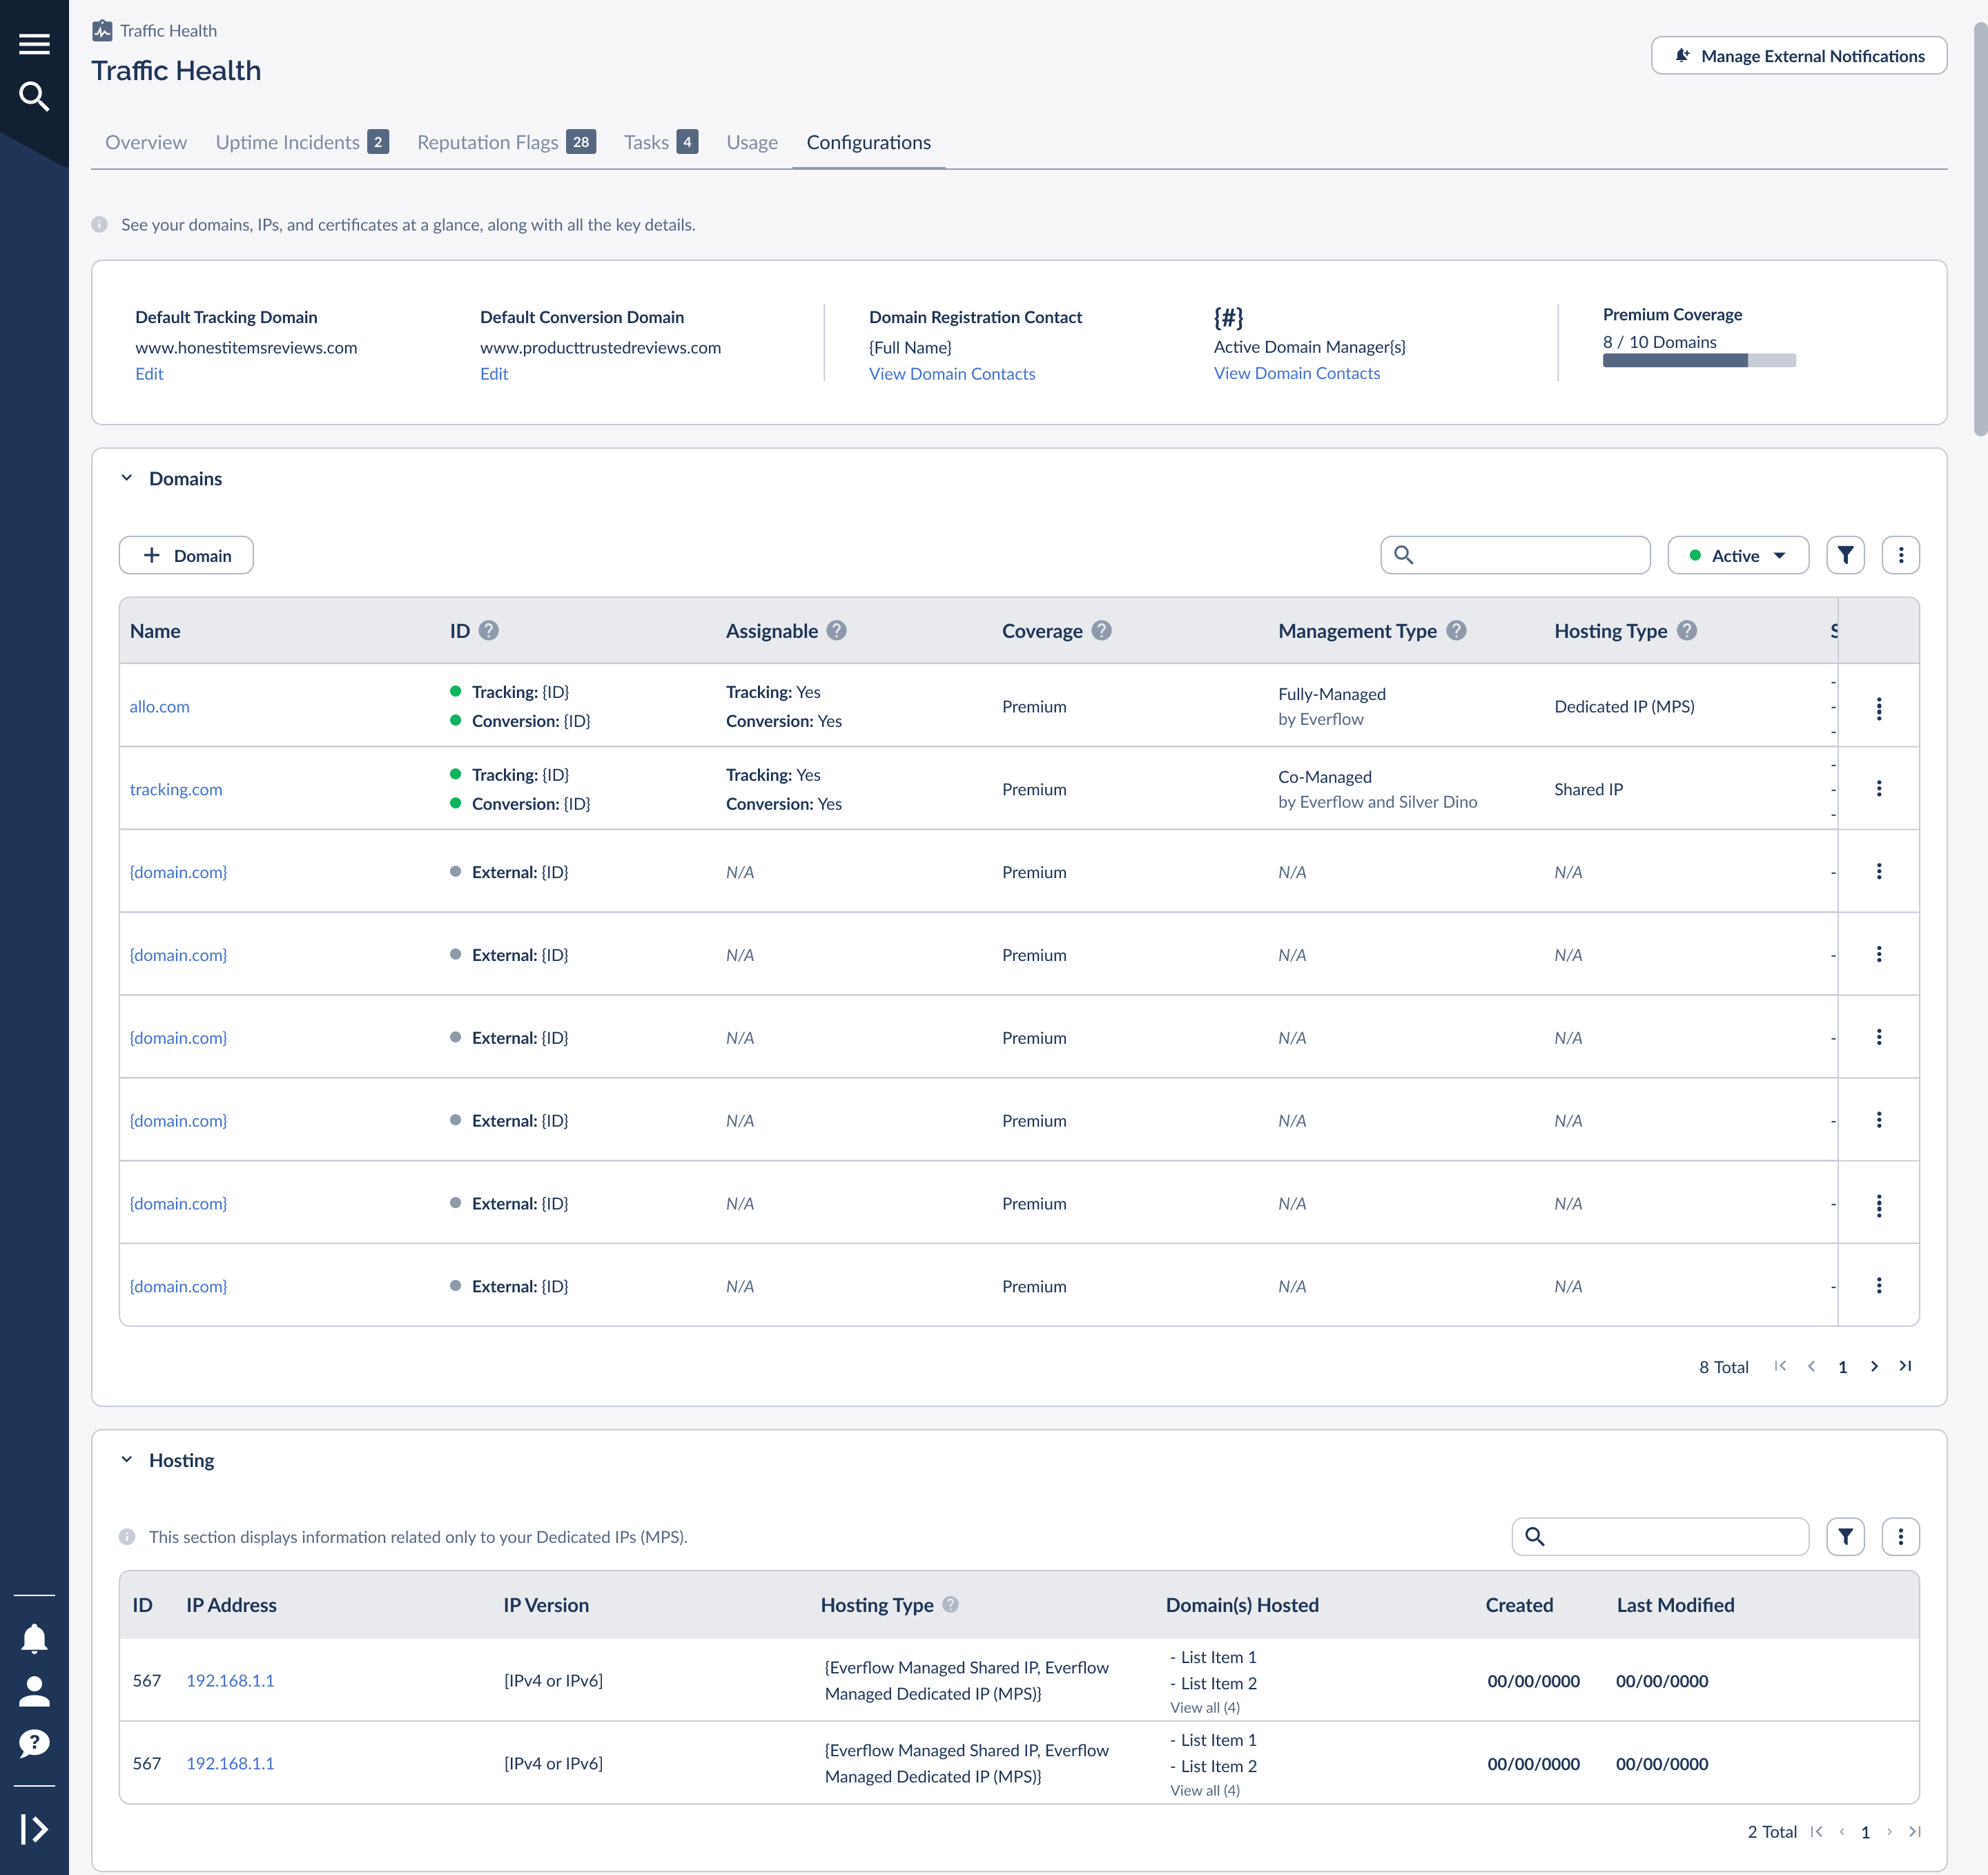The height and width of the screenshot is (1875, 1988).
Task: Edit the Default Tracking Domain
Action: point(149,374)
